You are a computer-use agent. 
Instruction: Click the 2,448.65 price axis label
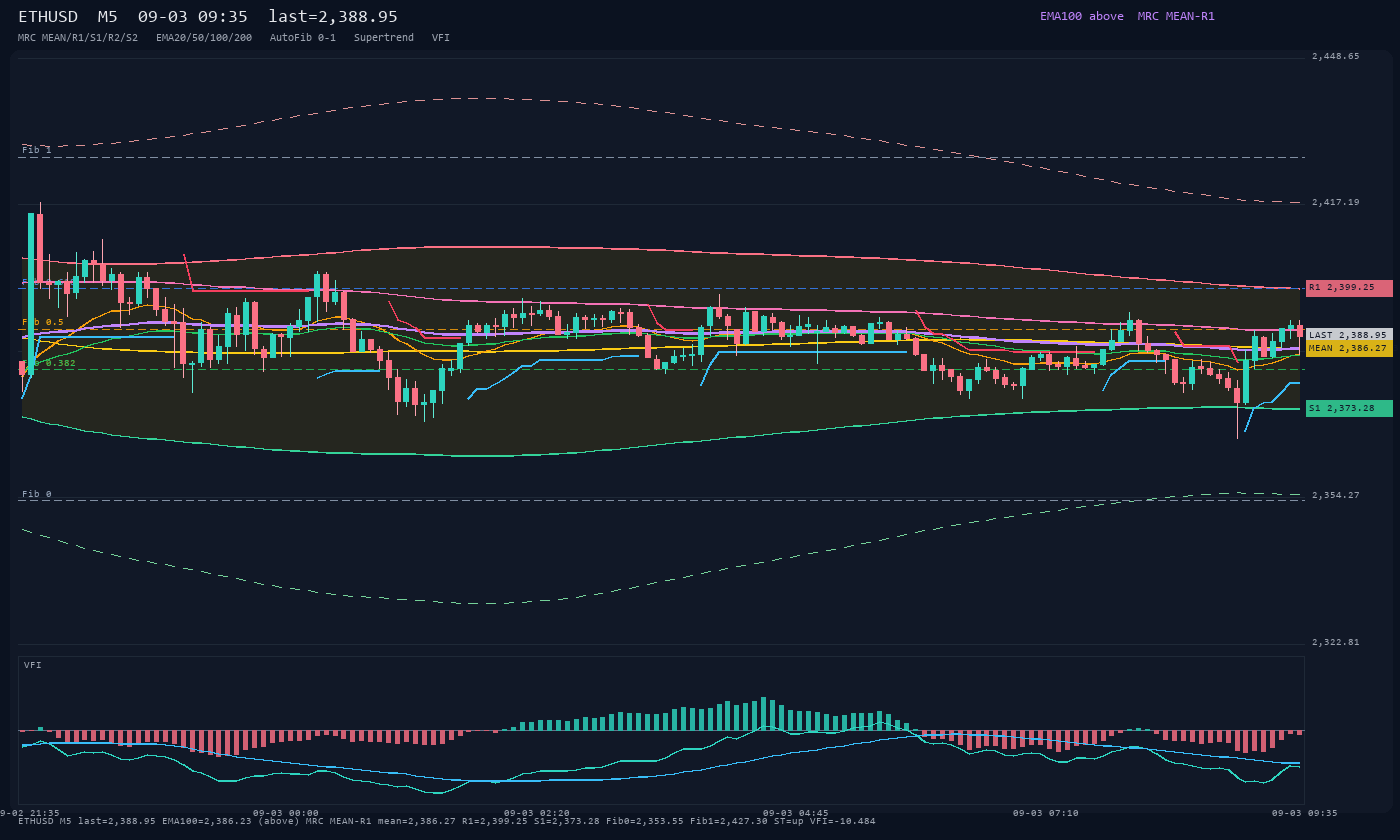pos(1336,56)
